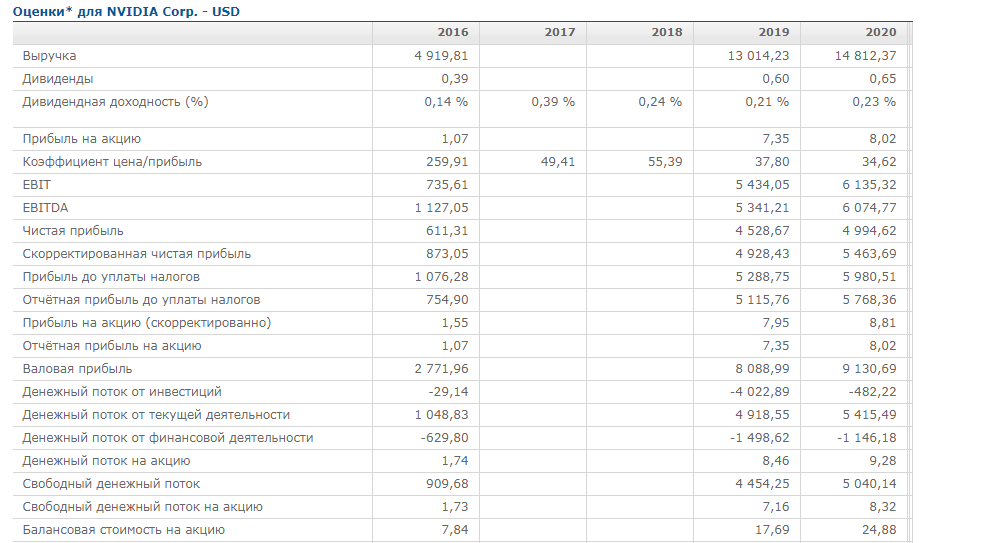Viewport: 987px width, 543px height.
Task: Select net profit value 4 528,67
Action: (762, 230)
